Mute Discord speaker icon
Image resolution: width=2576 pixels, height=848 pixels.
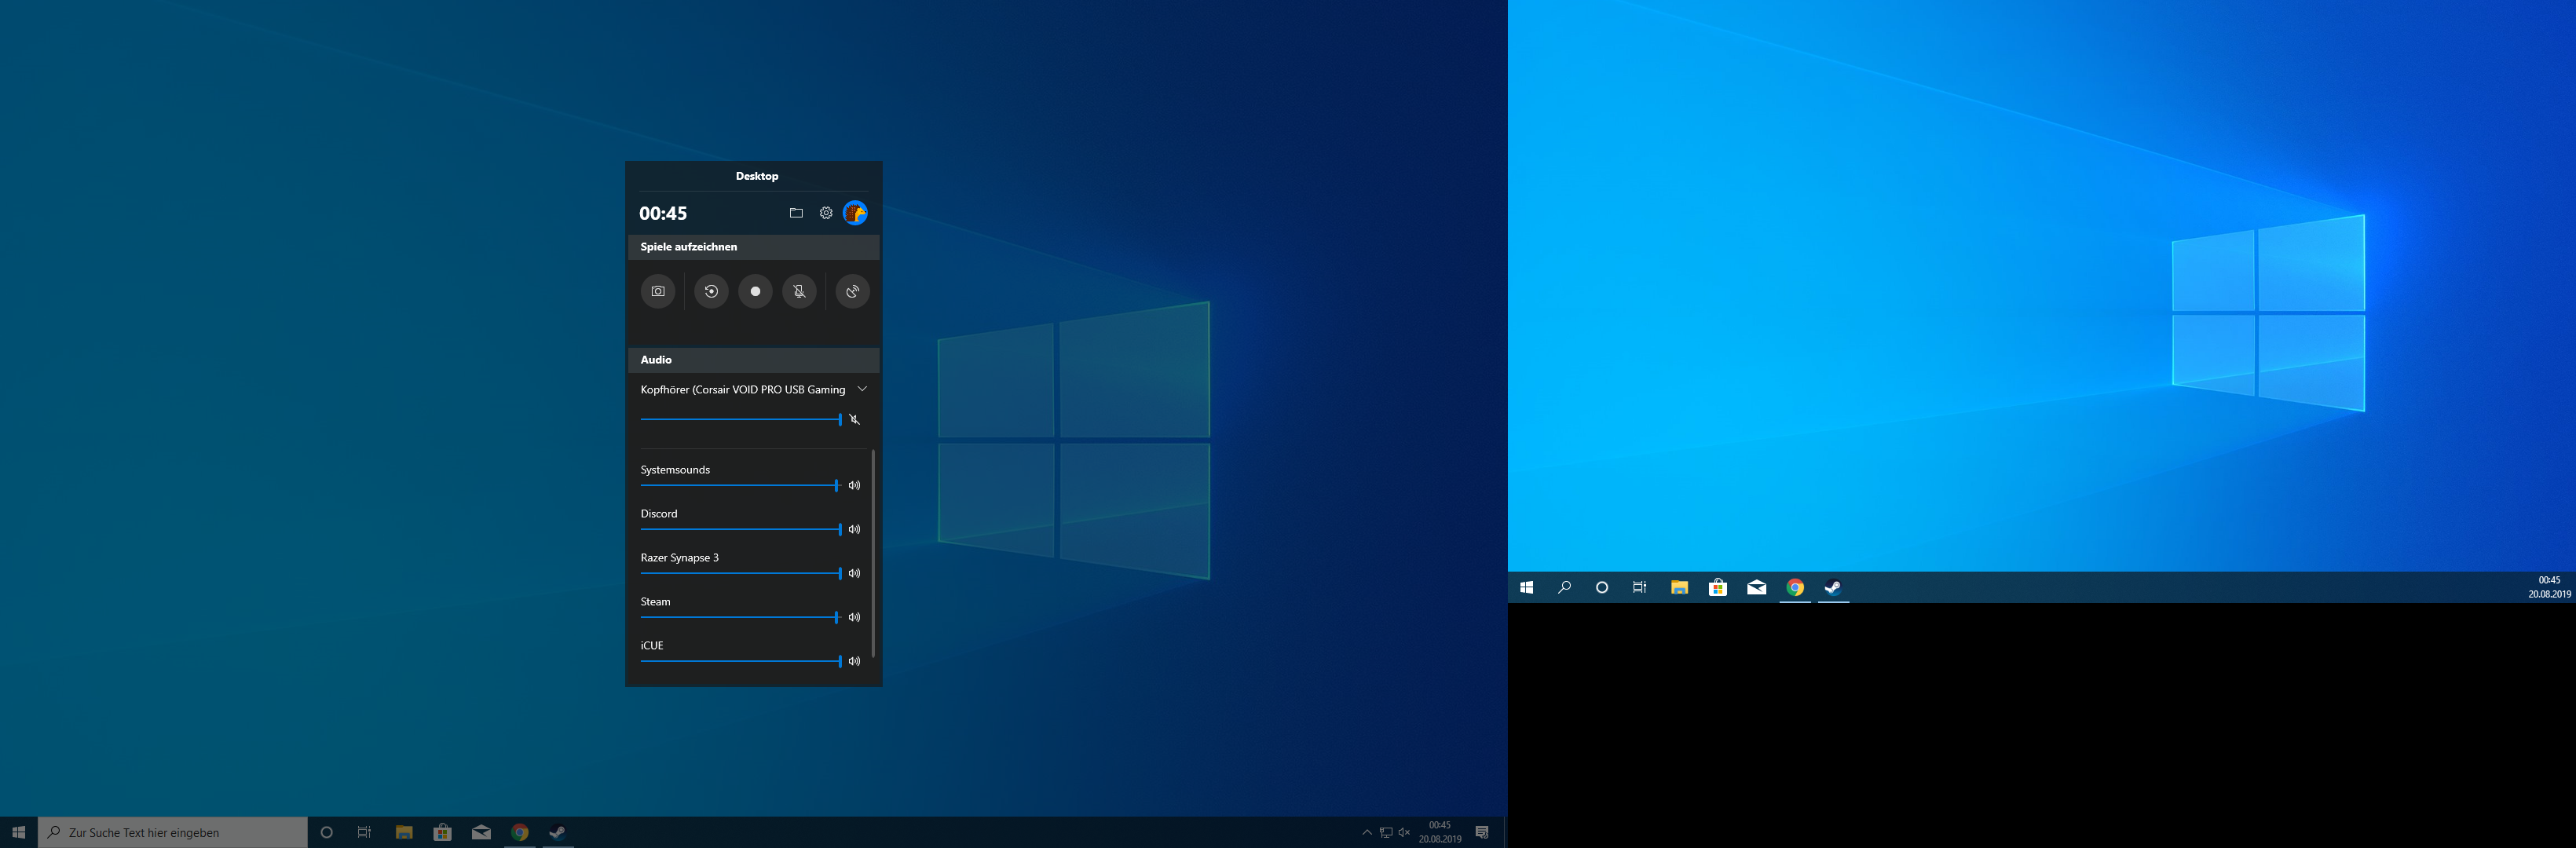coord(854,529)
